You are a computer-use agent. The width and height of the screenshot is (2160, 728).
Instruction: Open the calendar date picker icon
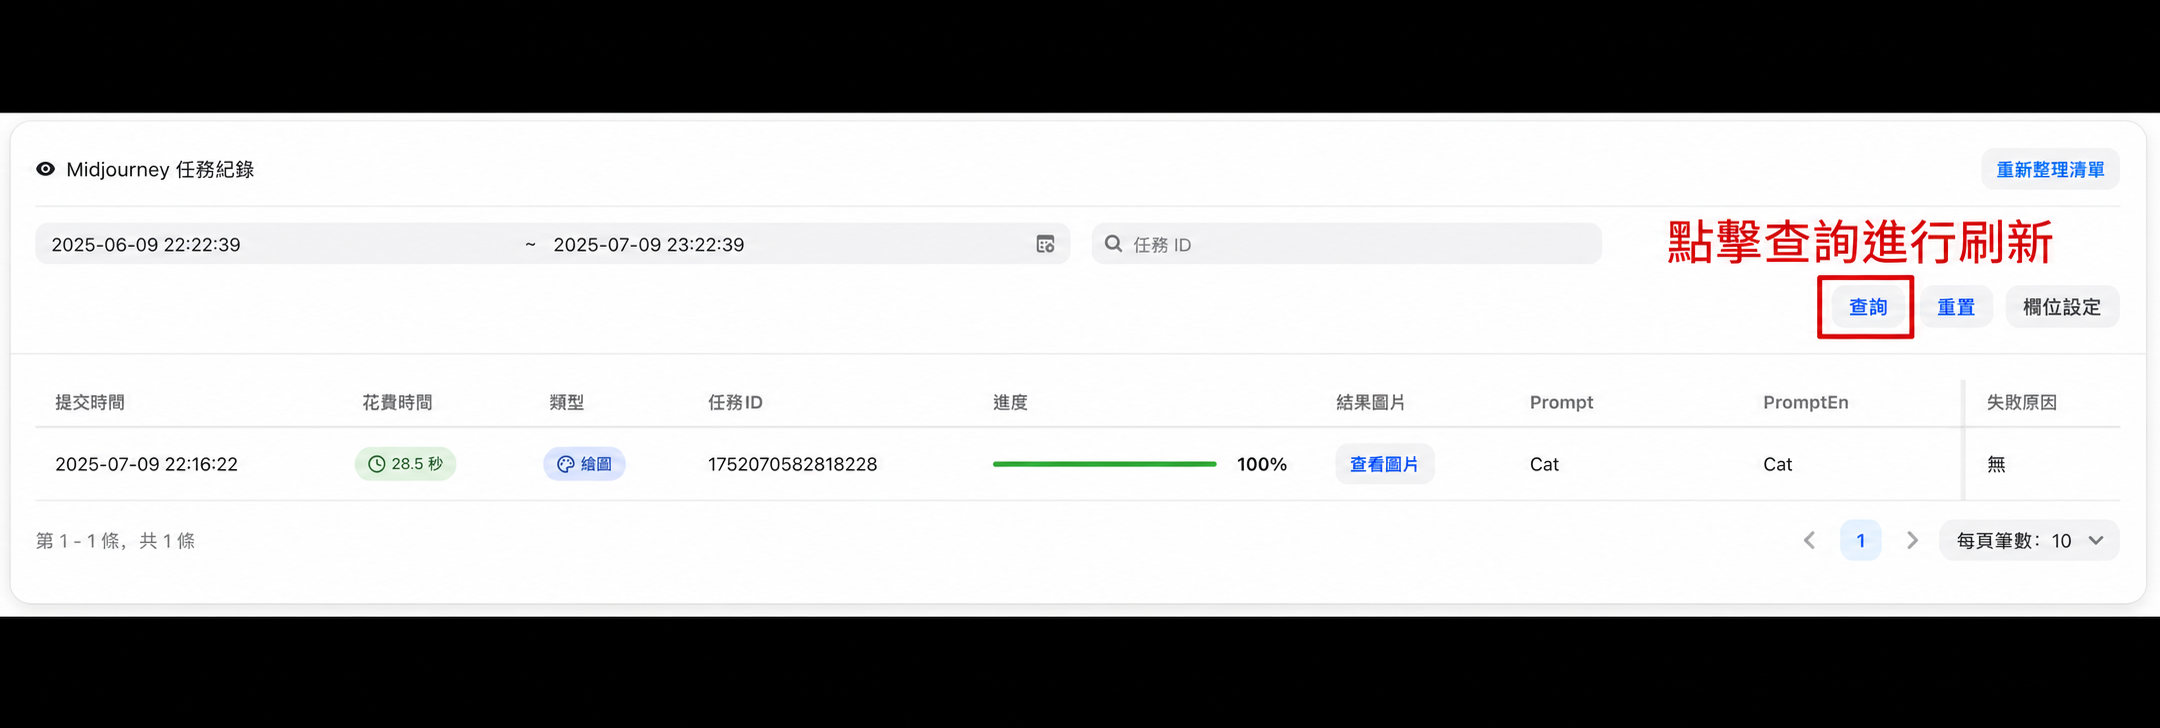(1045, 244)
